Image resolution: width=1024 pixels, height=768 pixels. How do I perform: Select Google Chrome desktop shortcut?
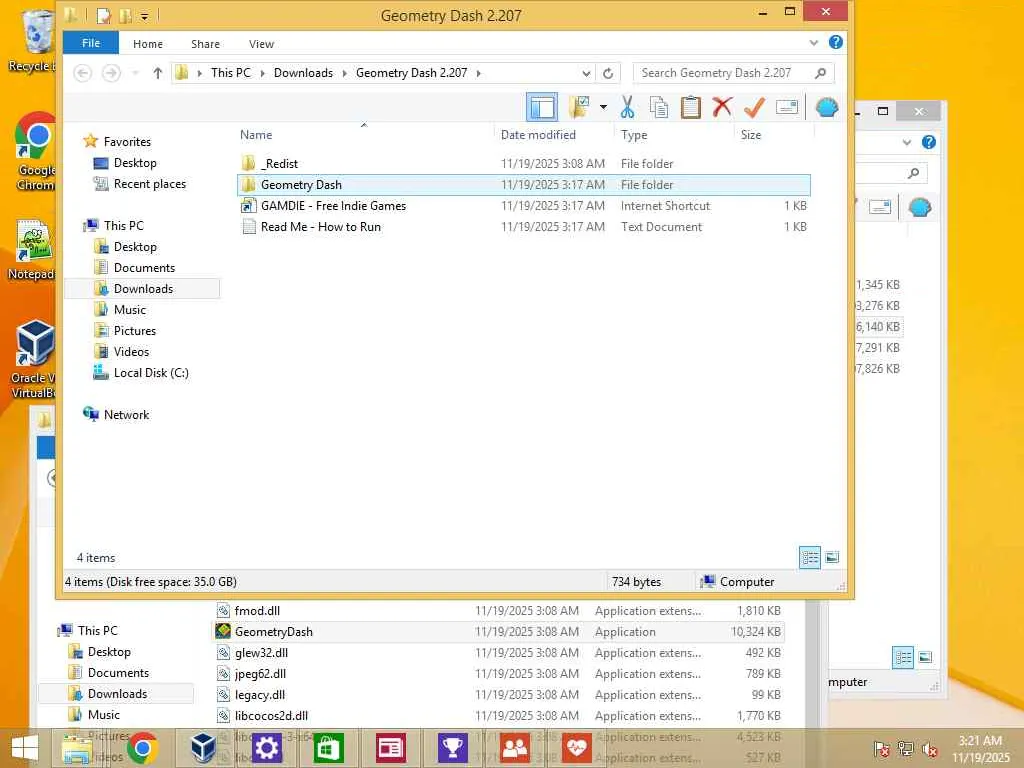pos(35,152)
